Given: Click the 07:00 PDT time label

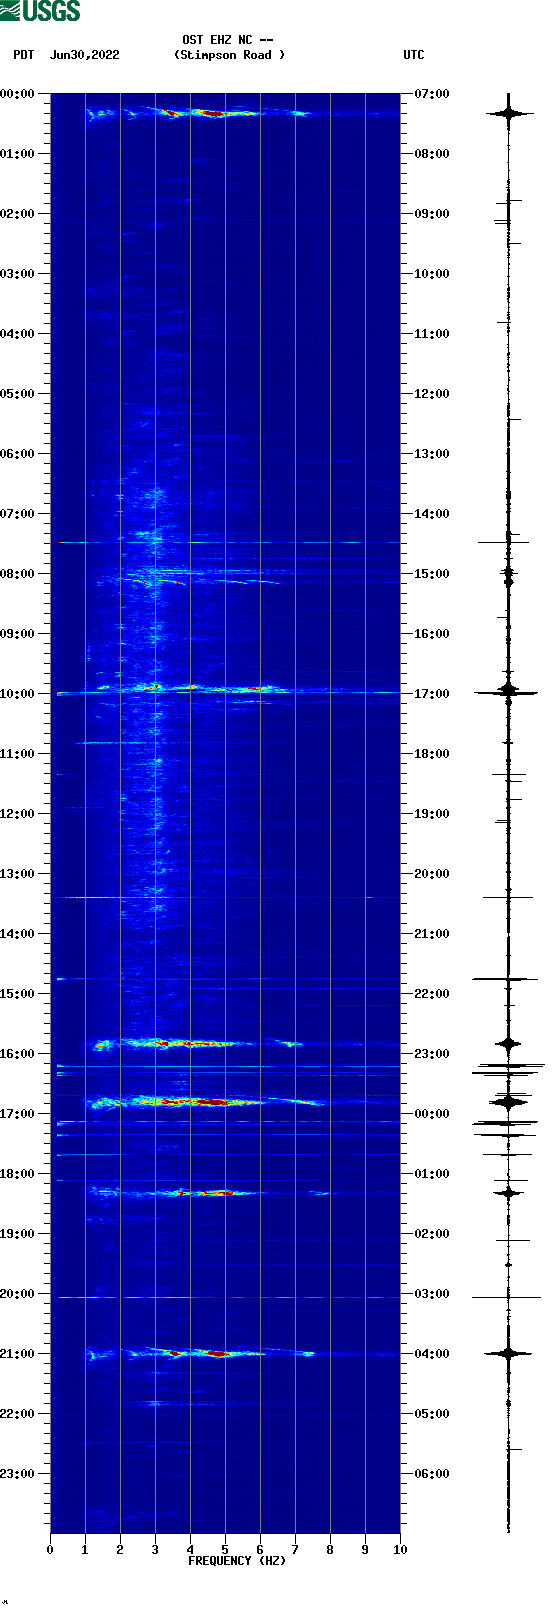Looking at the screenshot, I should pos(17,514).
